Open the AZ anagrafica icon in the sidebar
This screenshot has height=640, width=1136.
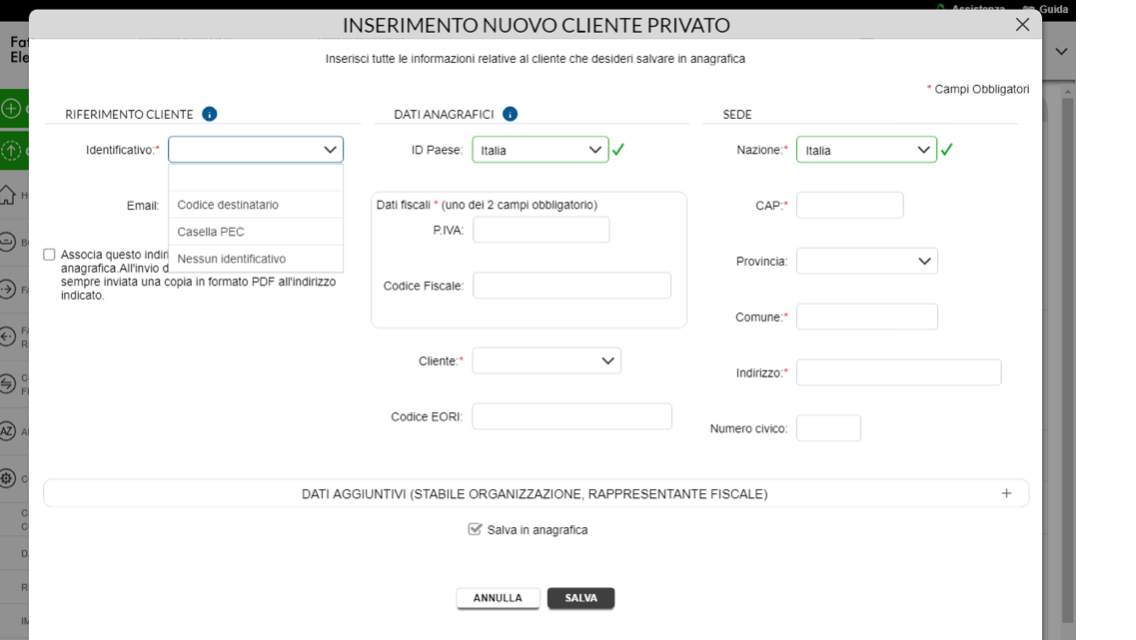(x=8, y=432)
